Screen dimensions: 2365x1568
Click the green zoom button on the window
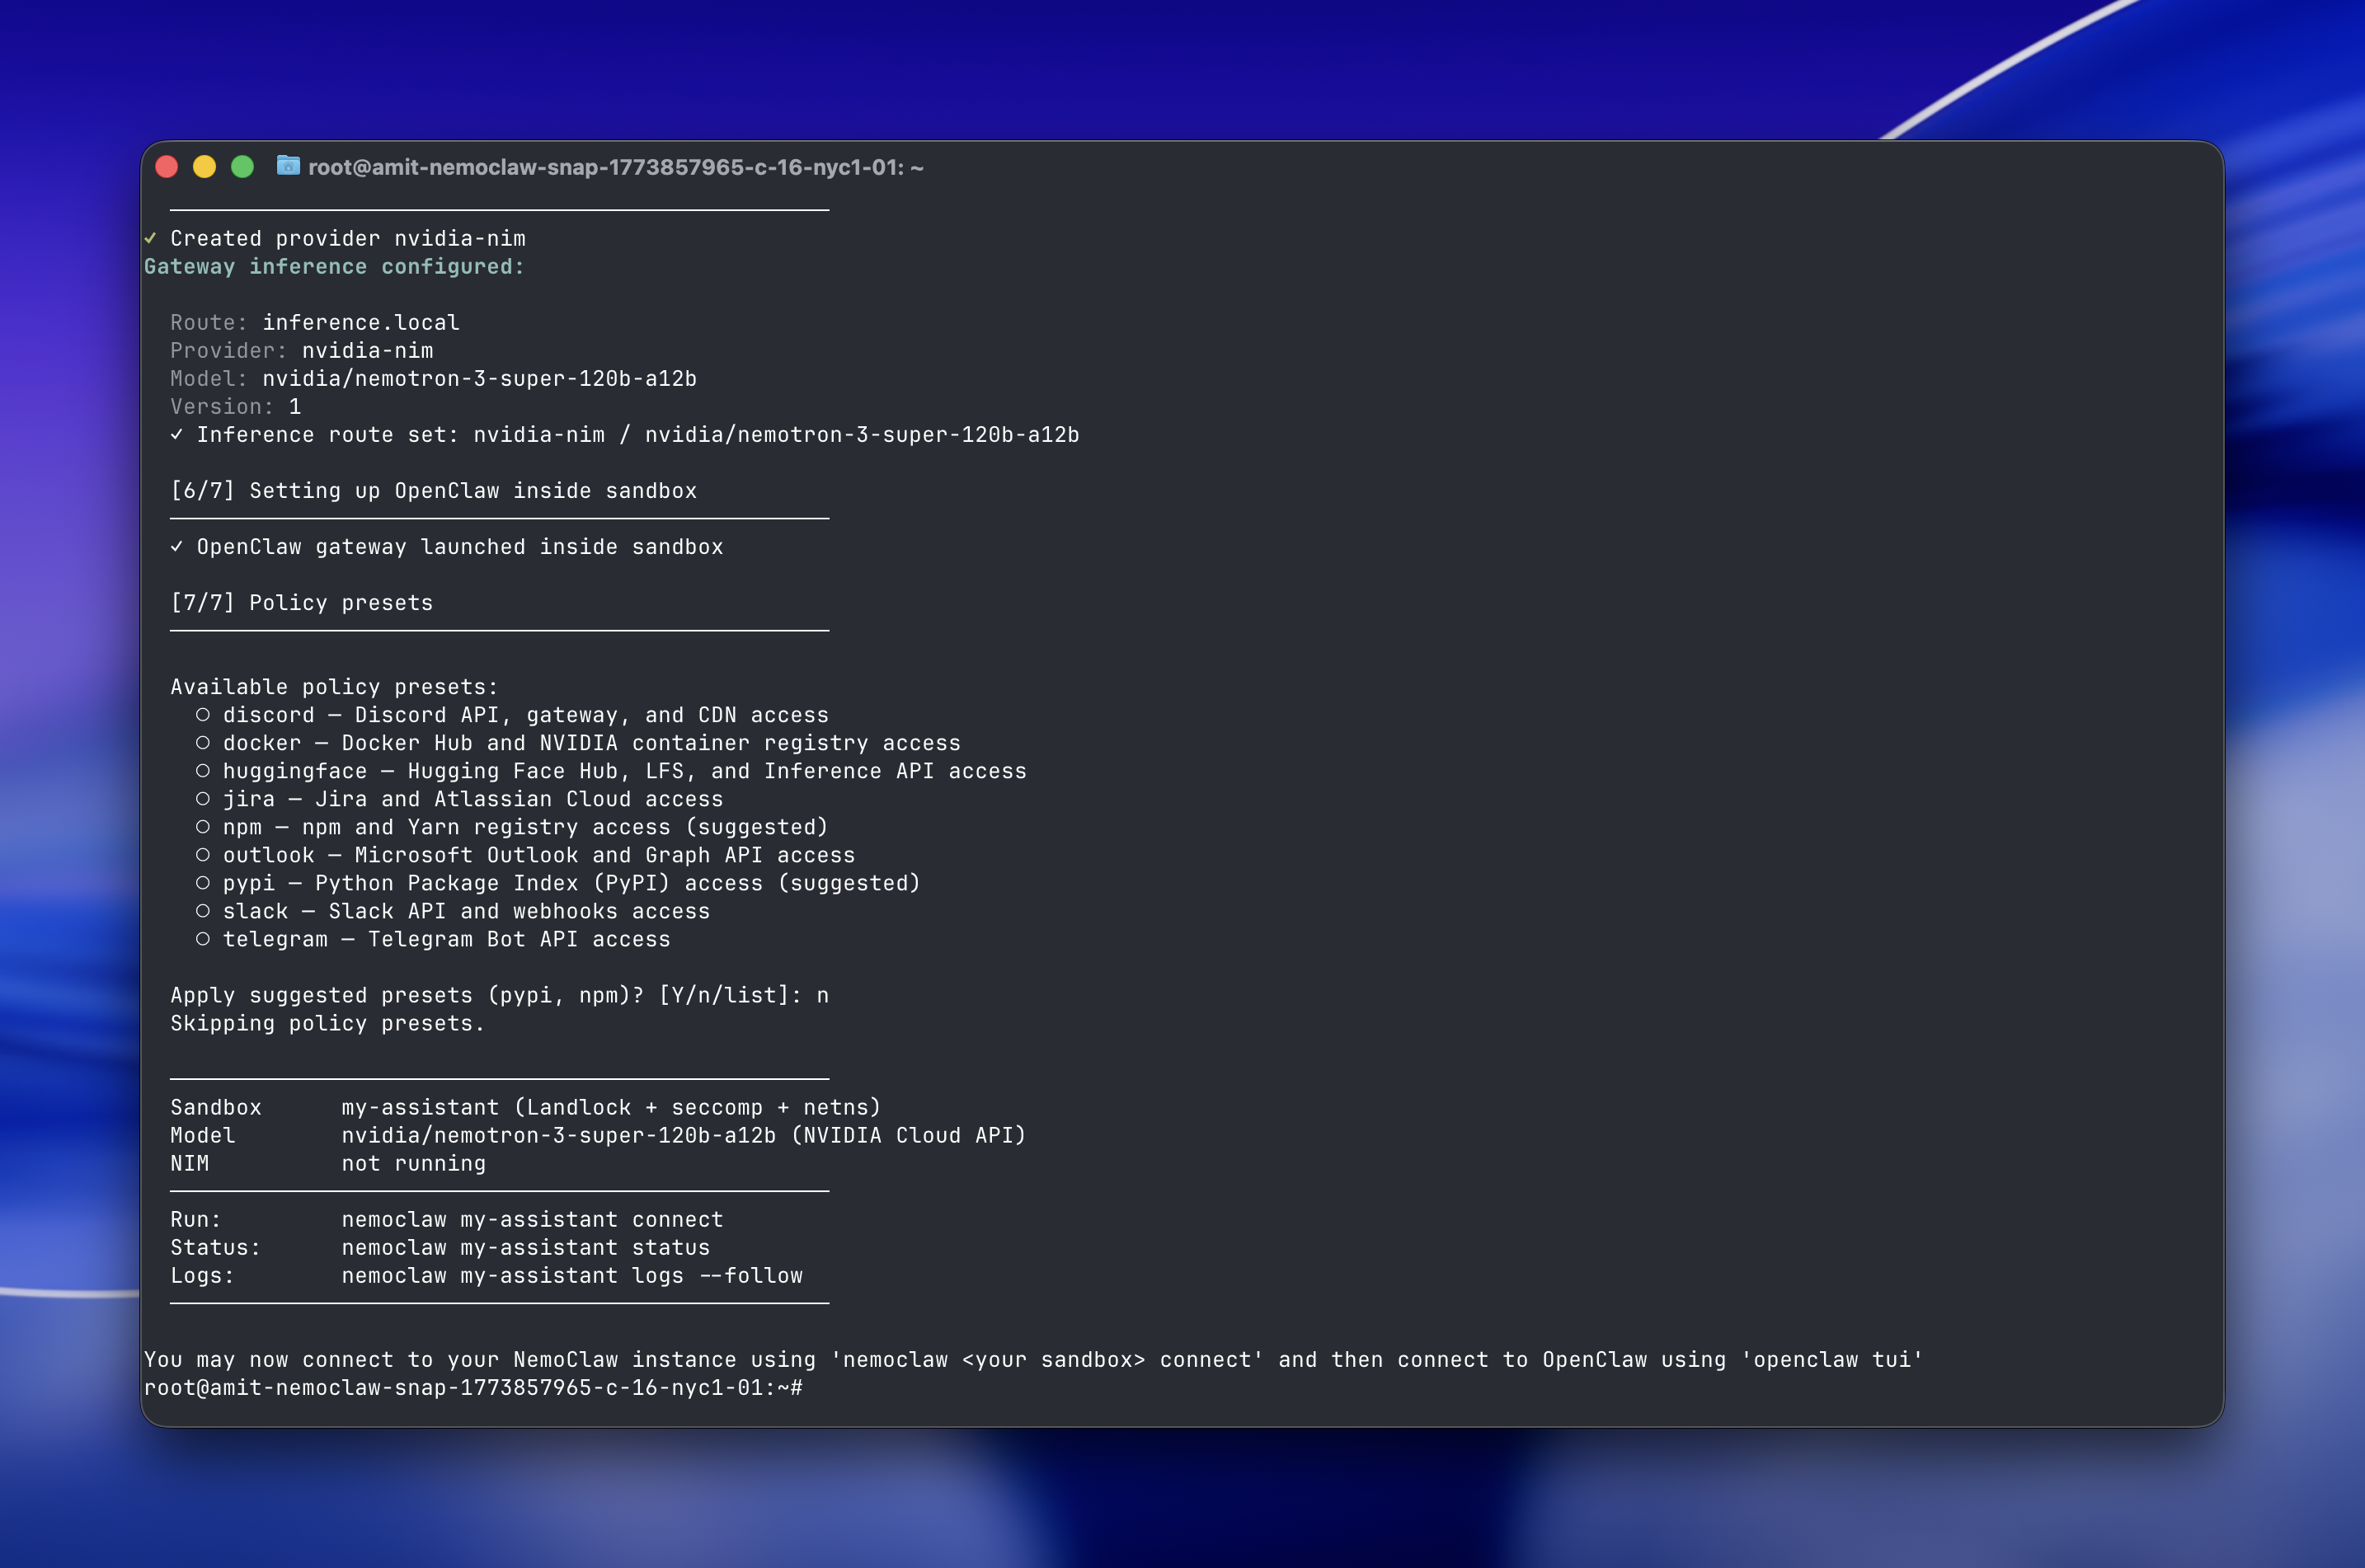[x=243, y=167]
